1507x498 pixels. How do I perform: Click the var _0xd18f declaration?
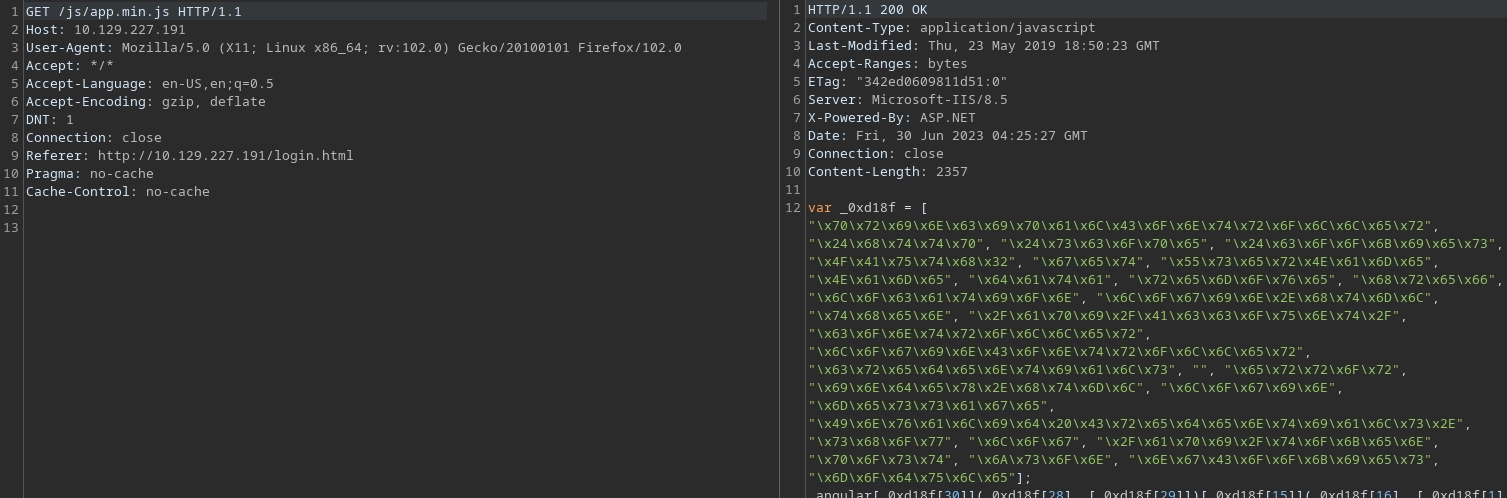(x=867, y=208)
